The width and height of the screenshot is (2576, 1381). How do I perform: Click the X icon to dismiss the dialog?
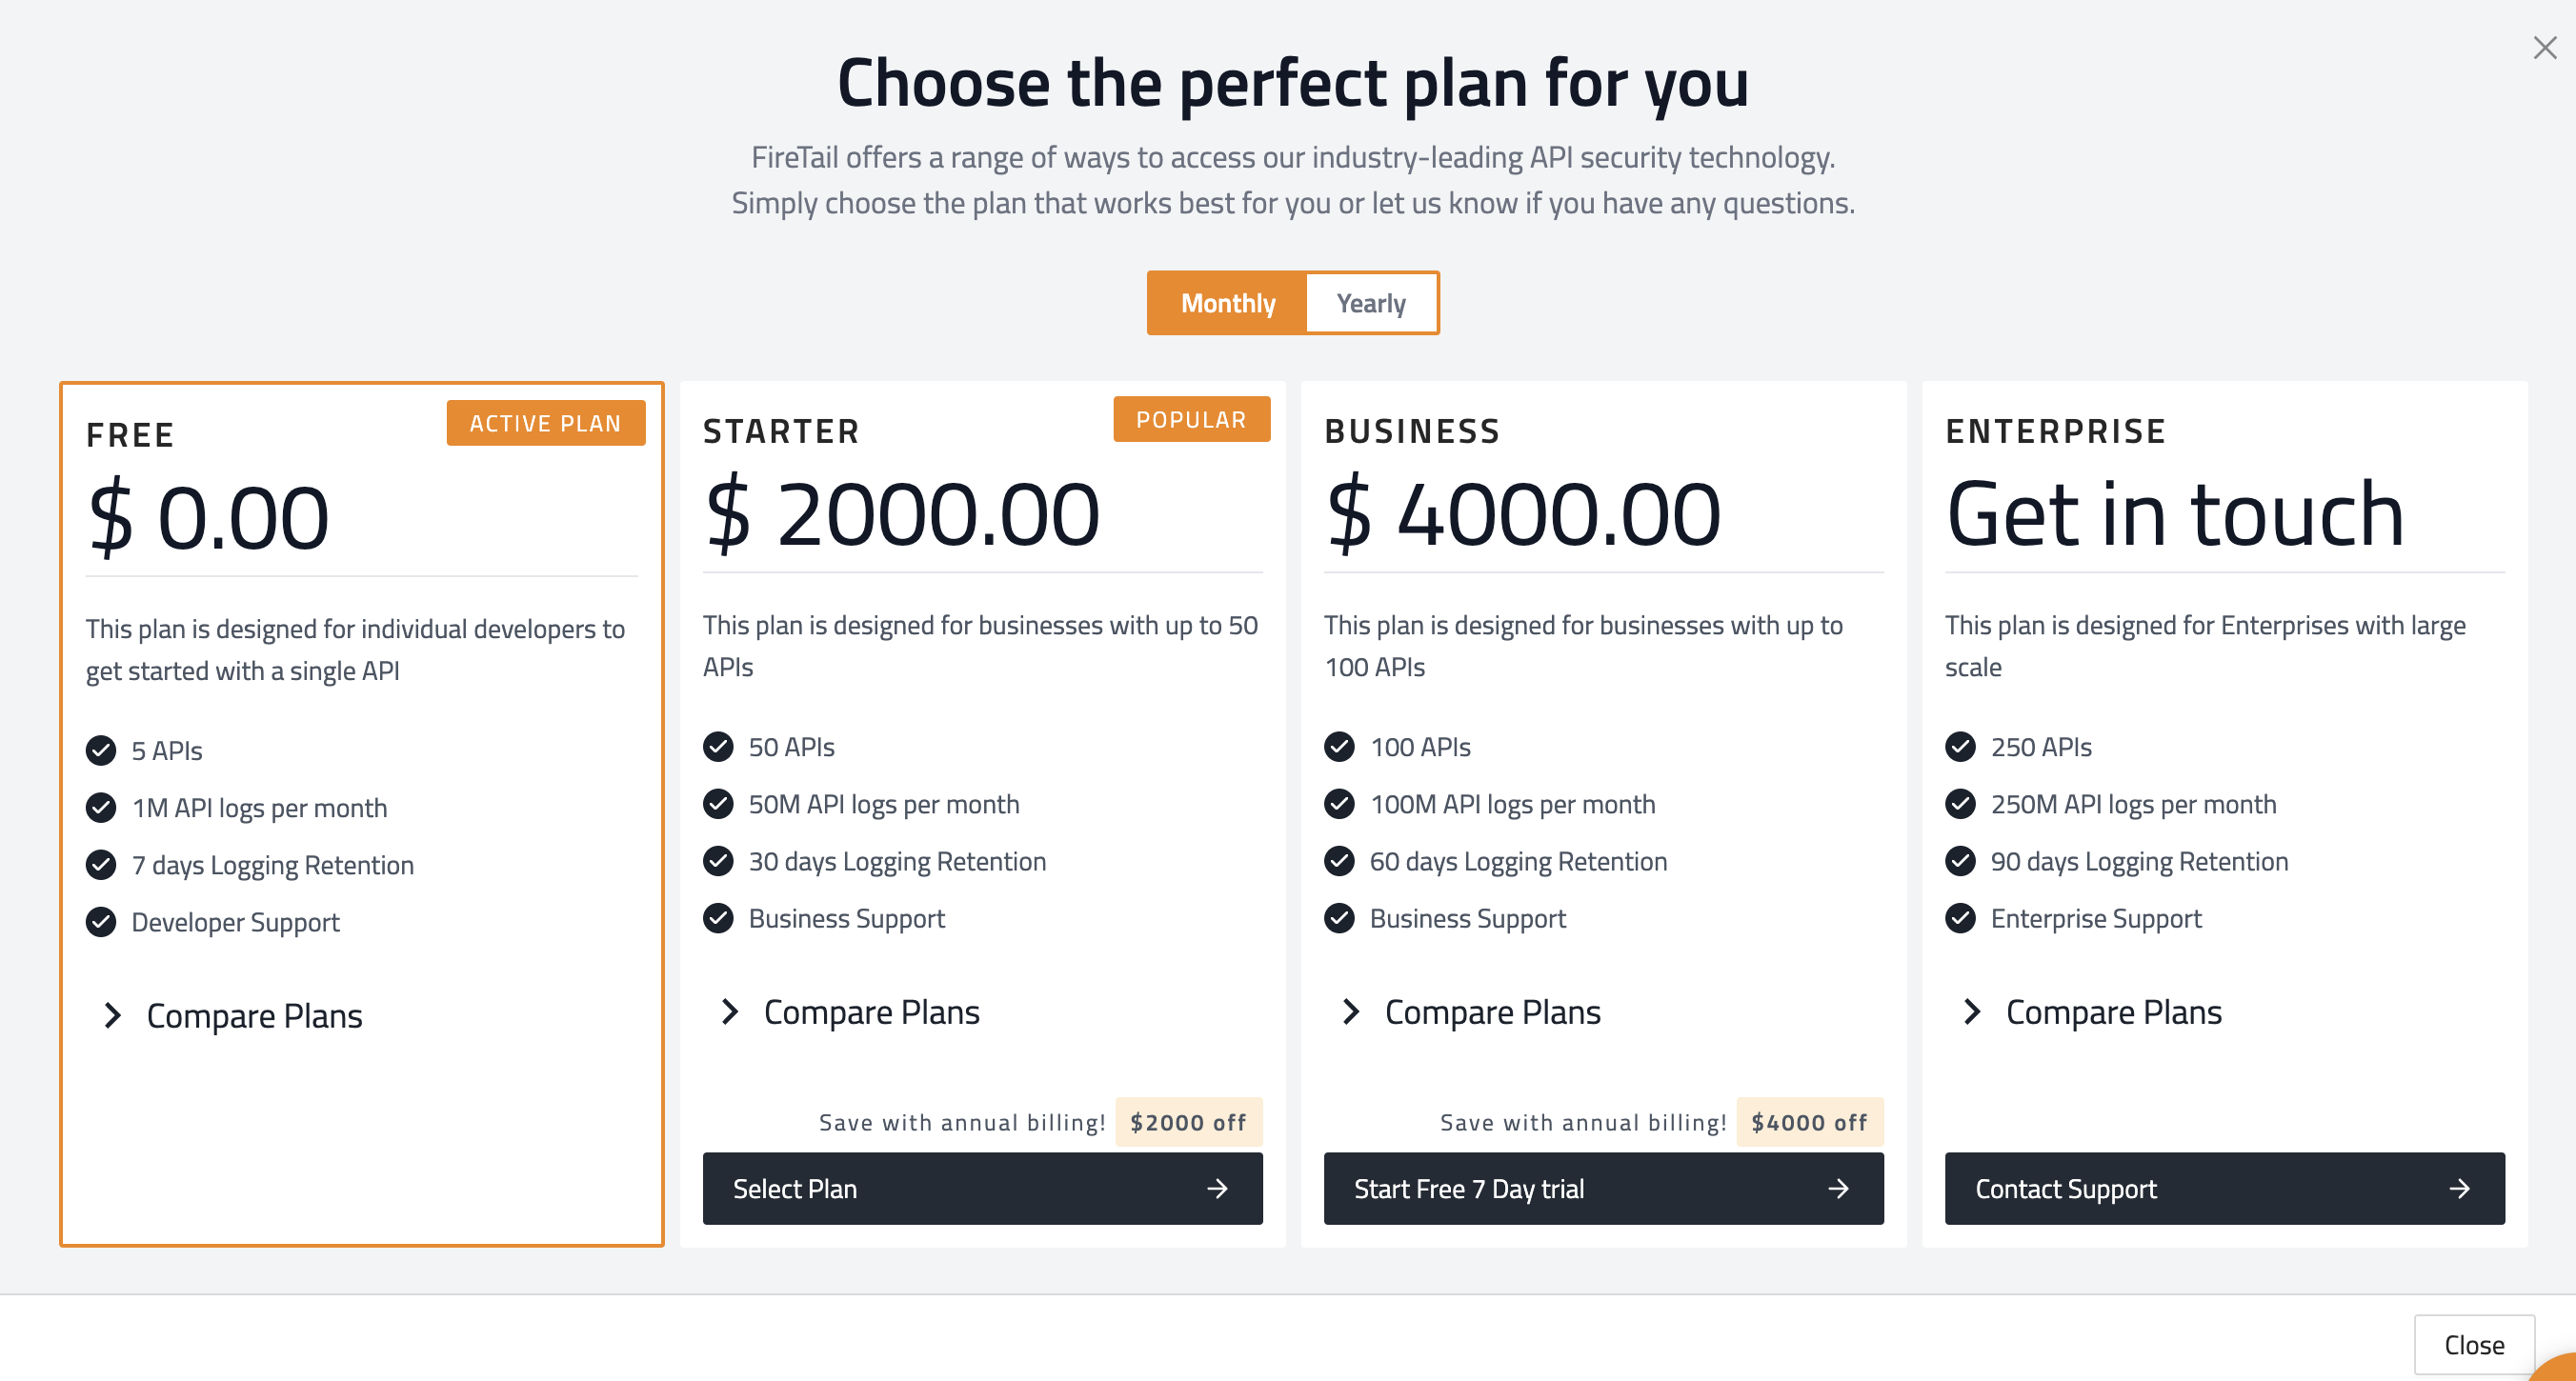point(2544,48)
